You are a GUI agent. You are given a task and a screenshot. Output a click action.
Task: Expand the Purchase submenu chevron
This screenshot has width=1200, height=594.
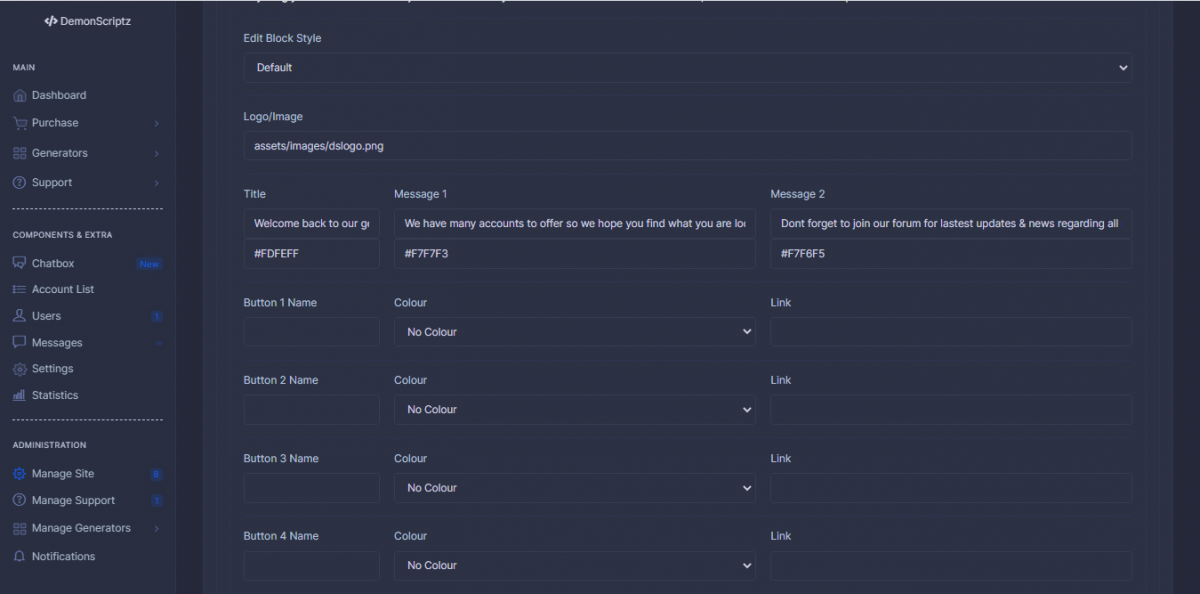(x=156, y=123)
